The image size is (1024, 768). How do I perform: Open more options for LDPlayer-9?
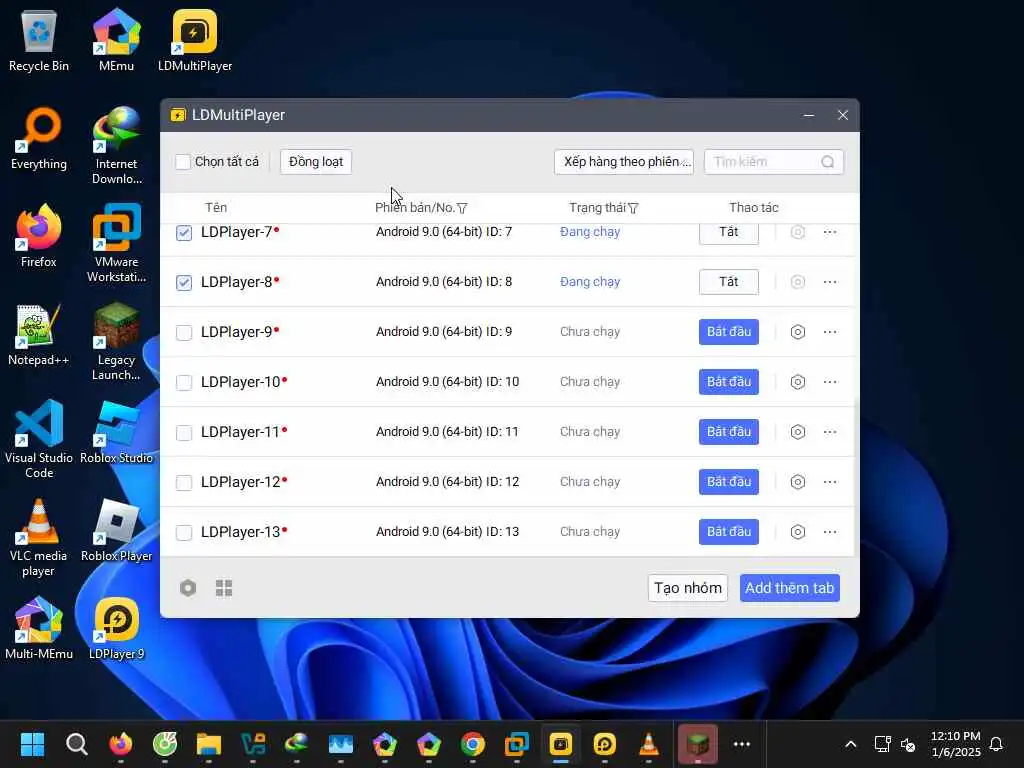coord(830,332)
